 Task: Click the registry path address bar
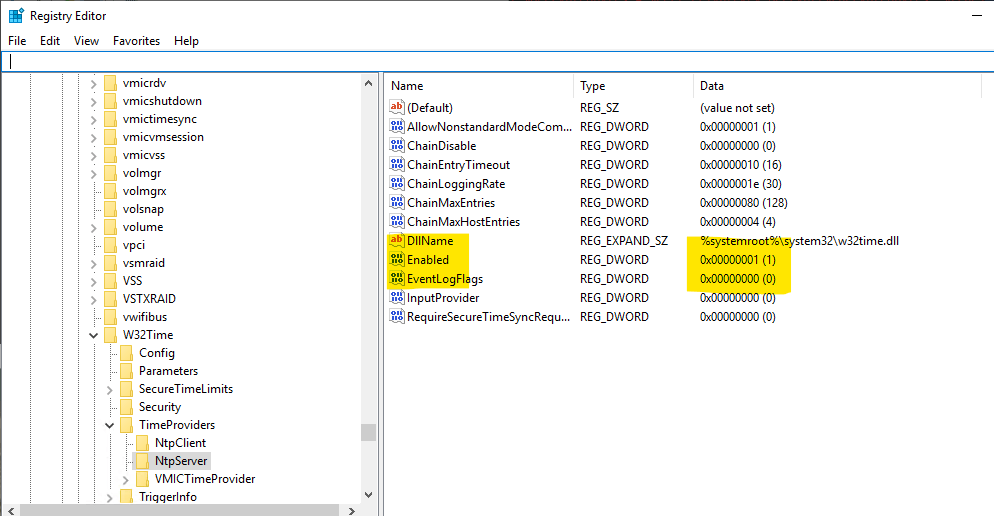497,61
